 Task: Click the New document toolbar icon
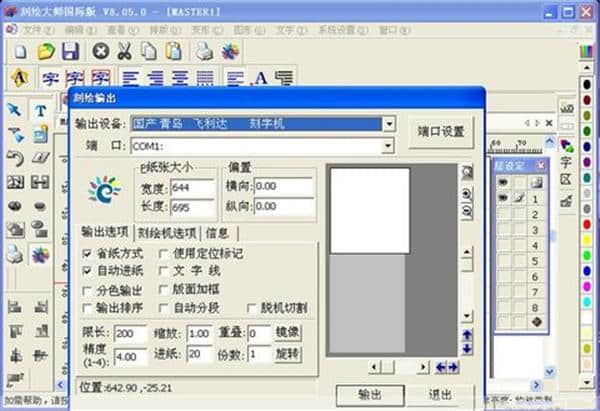pos(21,51)
